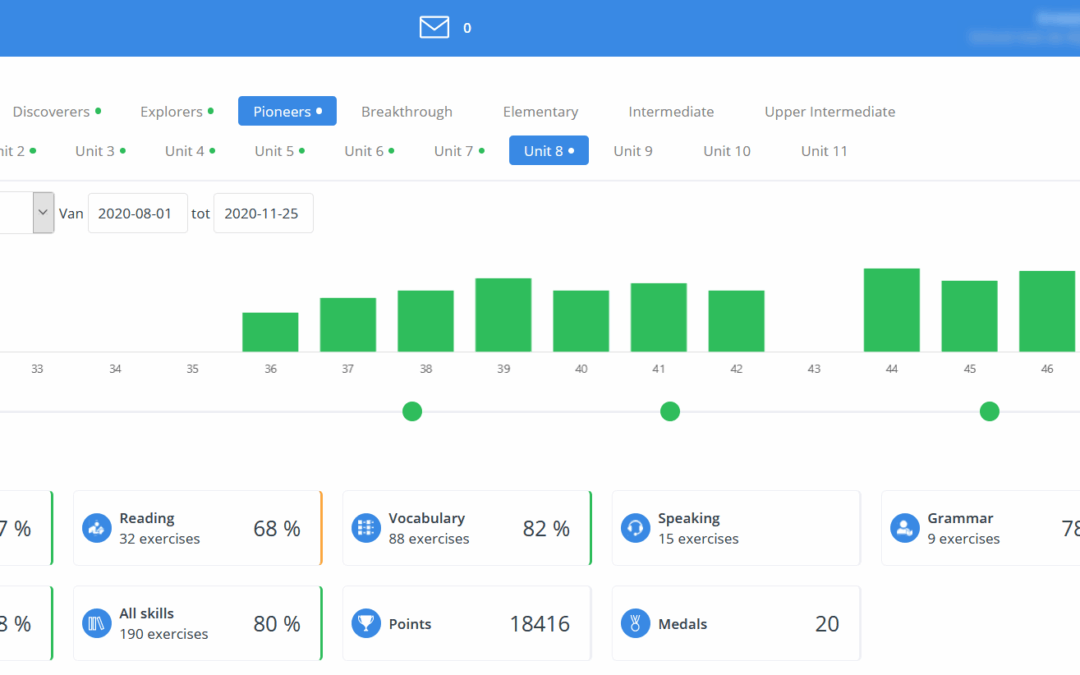Switch to the Intermediate level tab
Image resolution: width=1080 pixels, height=675 pixels.
[671, 112]
